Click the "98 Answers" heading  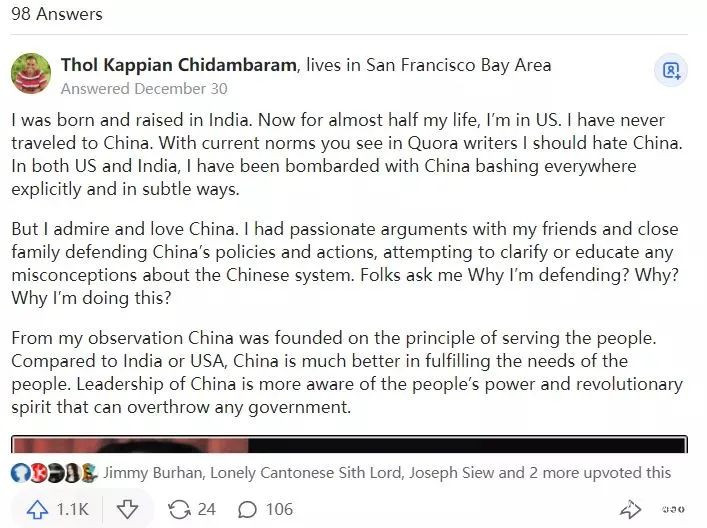56,14
